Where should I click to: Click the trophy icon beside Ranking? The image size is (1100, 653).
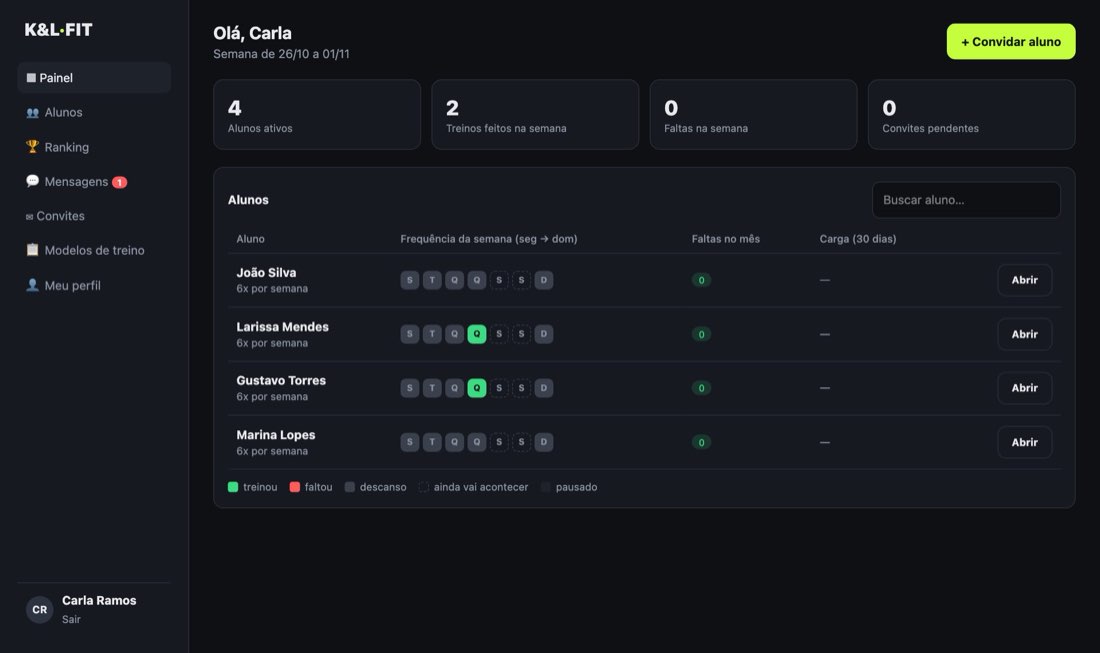[32, 147]
